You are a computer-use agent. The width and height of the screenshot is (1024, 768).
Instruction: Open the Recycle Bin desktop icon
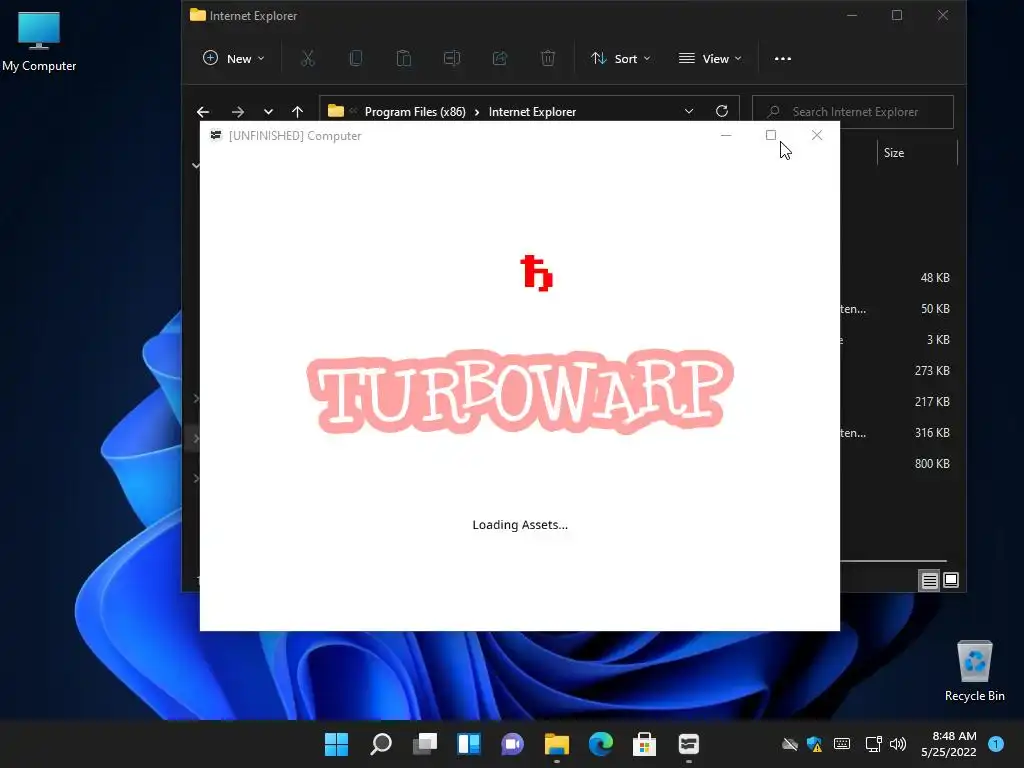click(974, 671)
